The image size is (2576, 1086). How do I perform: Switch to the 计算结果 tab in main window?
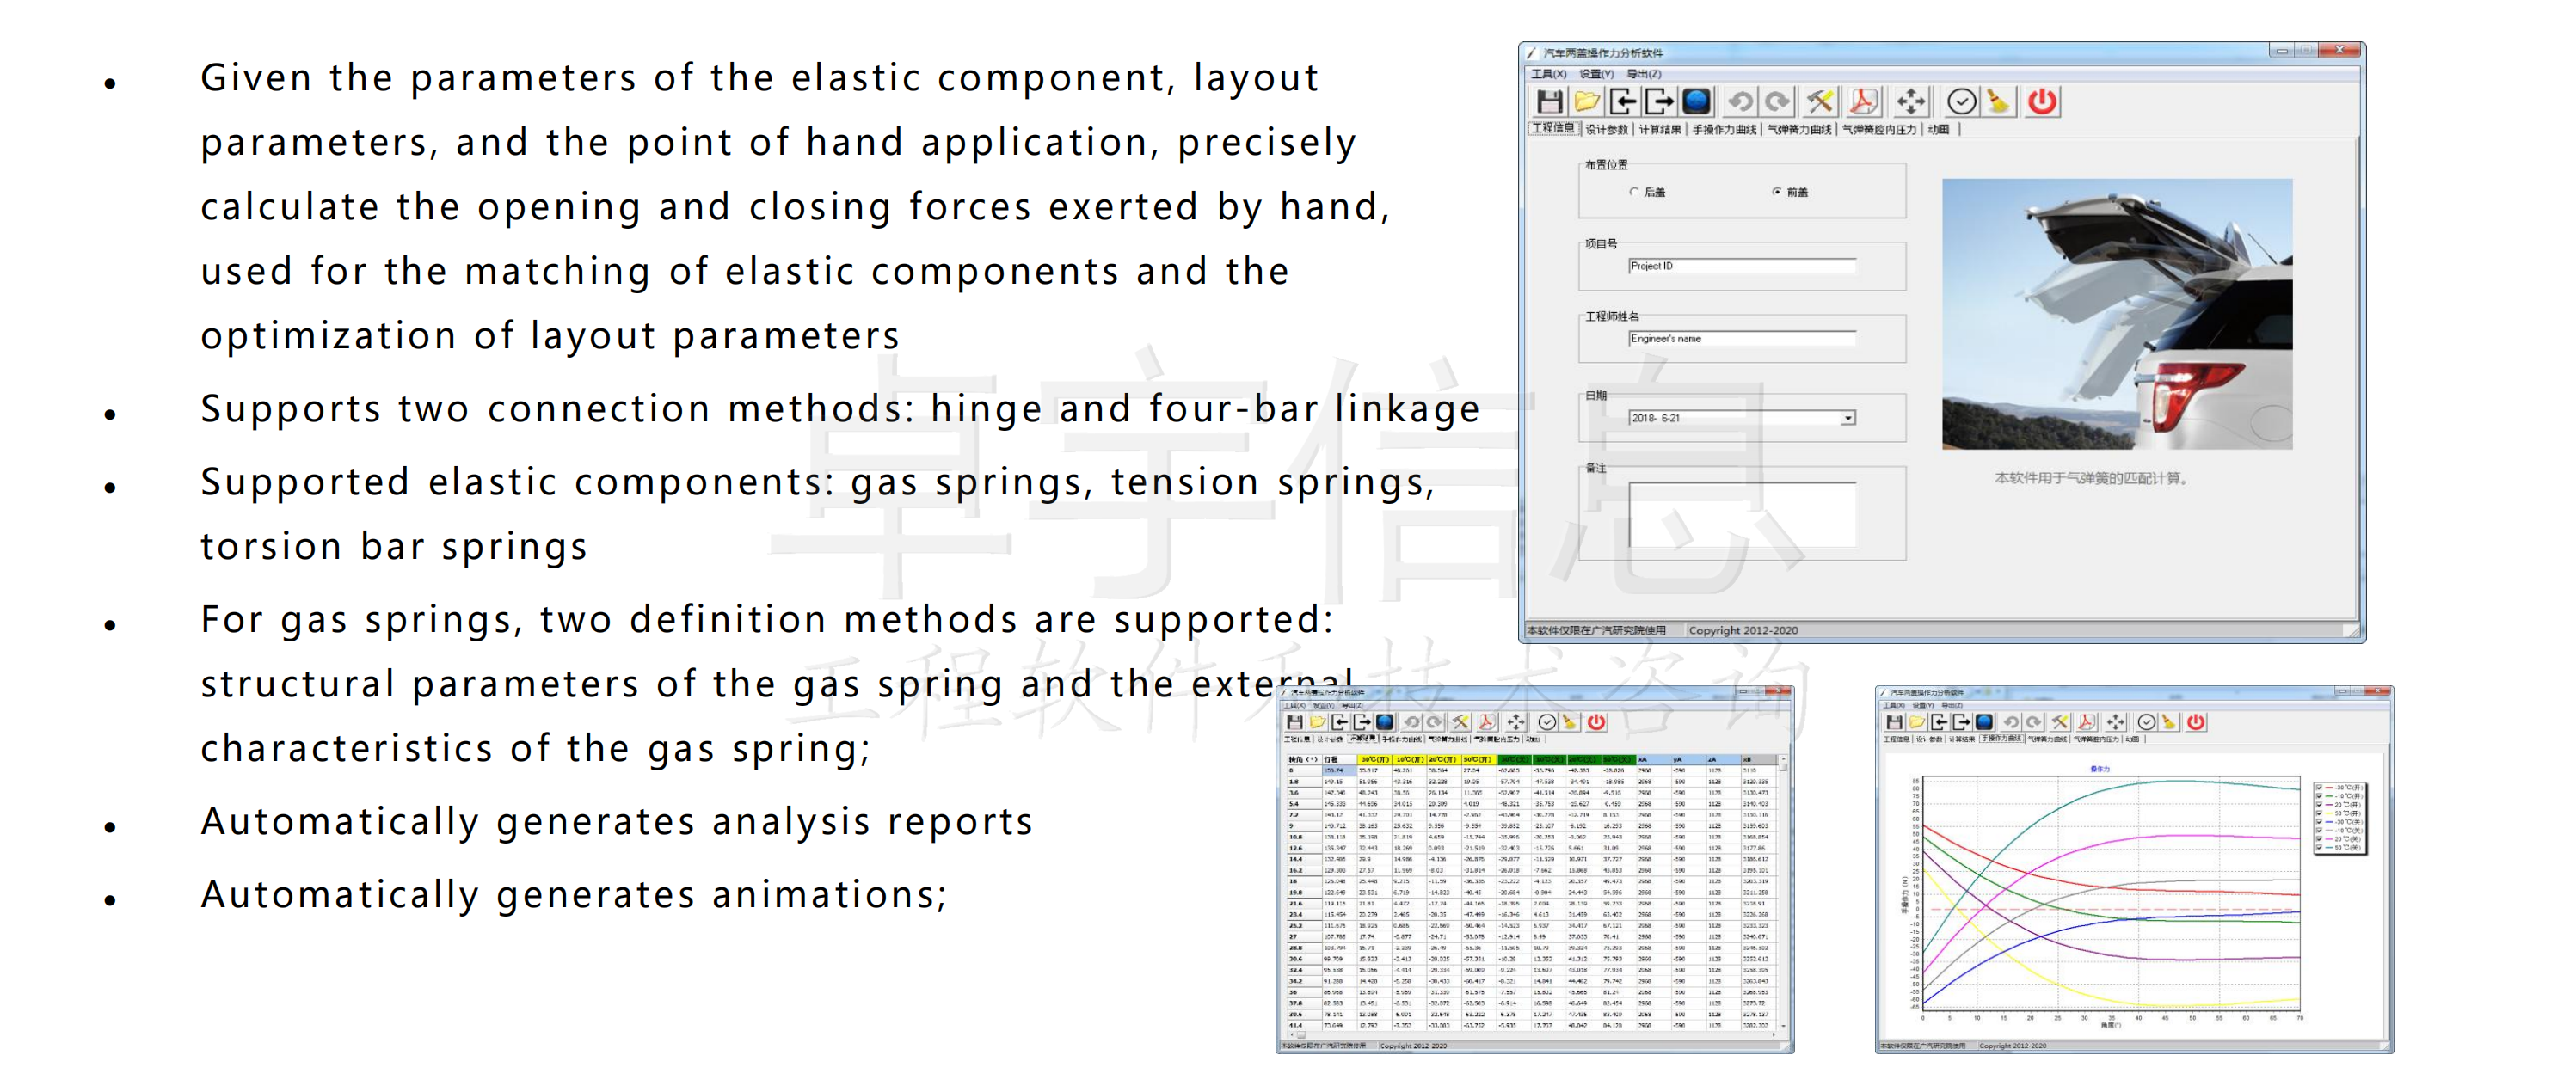click(1660, 129)
